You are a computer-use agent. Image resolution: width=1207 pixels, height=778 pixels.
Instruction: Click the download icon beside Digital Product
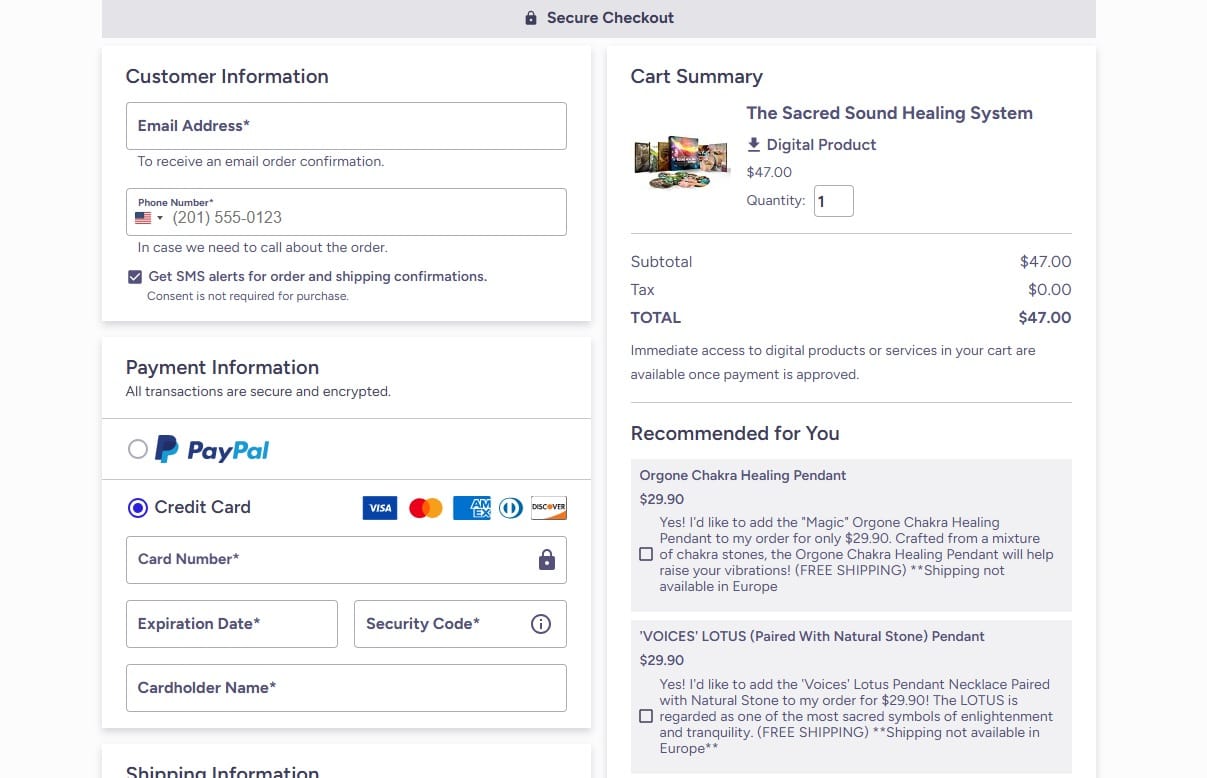coord(754,145)
